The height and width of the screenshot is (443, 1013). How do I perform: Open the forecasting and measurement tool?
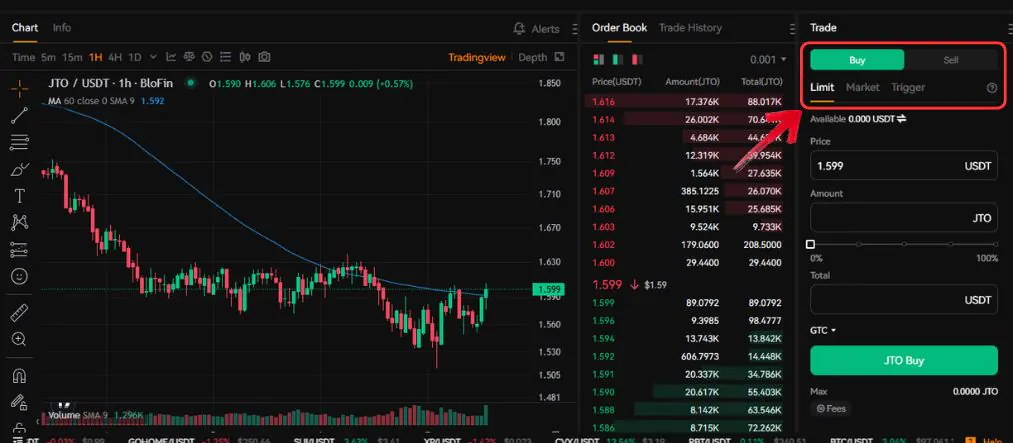19,250
